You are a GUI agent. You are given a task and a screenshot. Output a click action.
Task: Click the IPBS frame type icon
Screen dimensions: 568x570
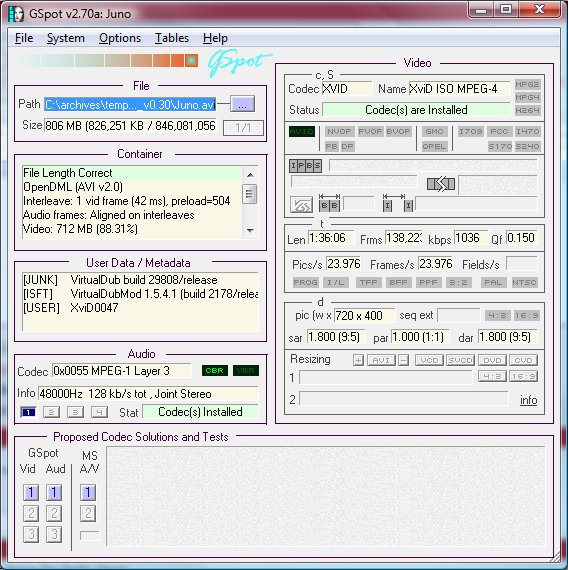305,166
